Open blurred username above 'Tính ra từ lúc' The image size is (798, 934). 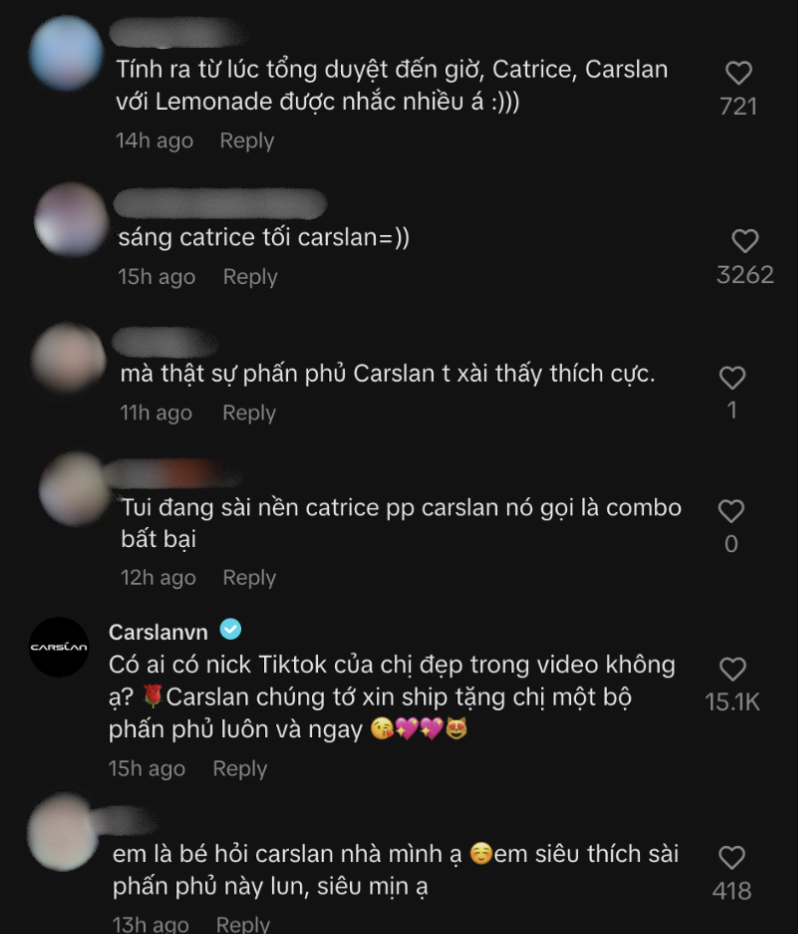[x=177, y=32]
